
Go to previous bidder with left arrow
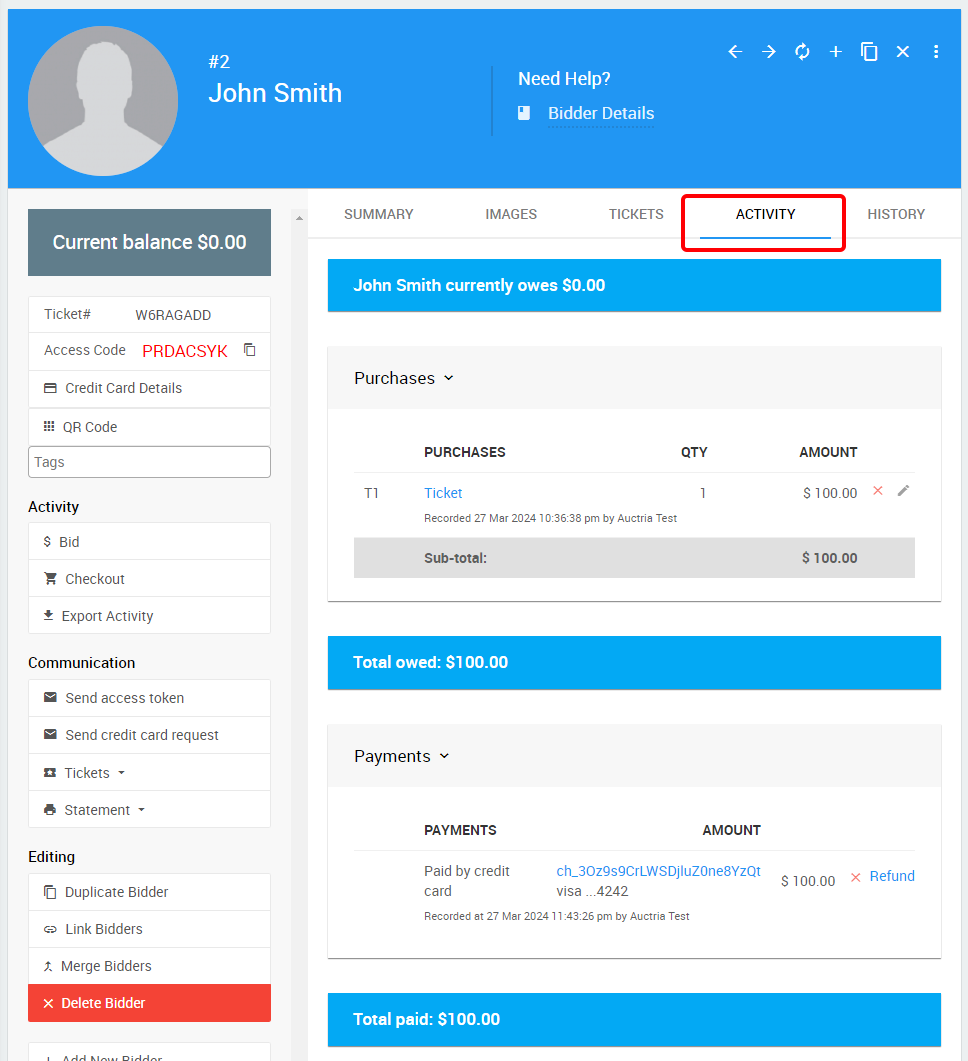click(x=735, y=52)
